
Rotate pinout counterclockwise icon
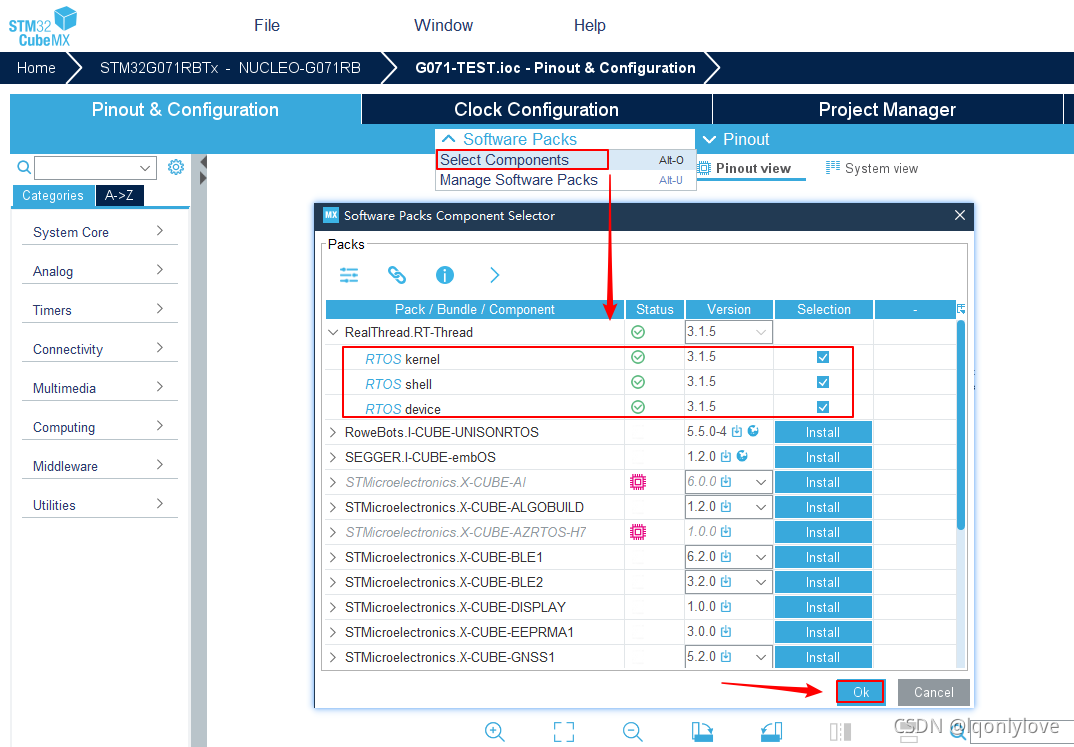pyautogui.click(x=771, y=732)
